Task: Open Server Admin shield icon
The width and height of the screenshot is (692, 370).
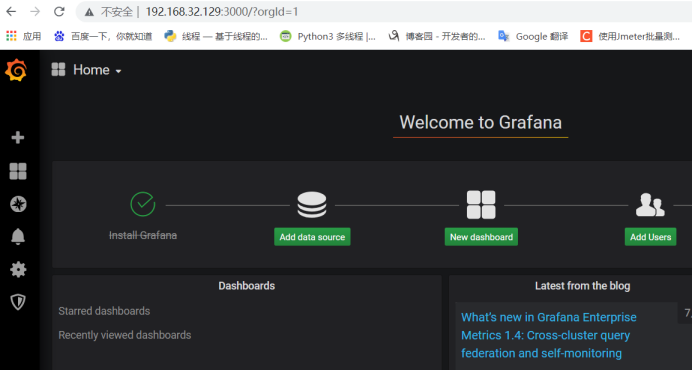Action: [x=18, y=302]
